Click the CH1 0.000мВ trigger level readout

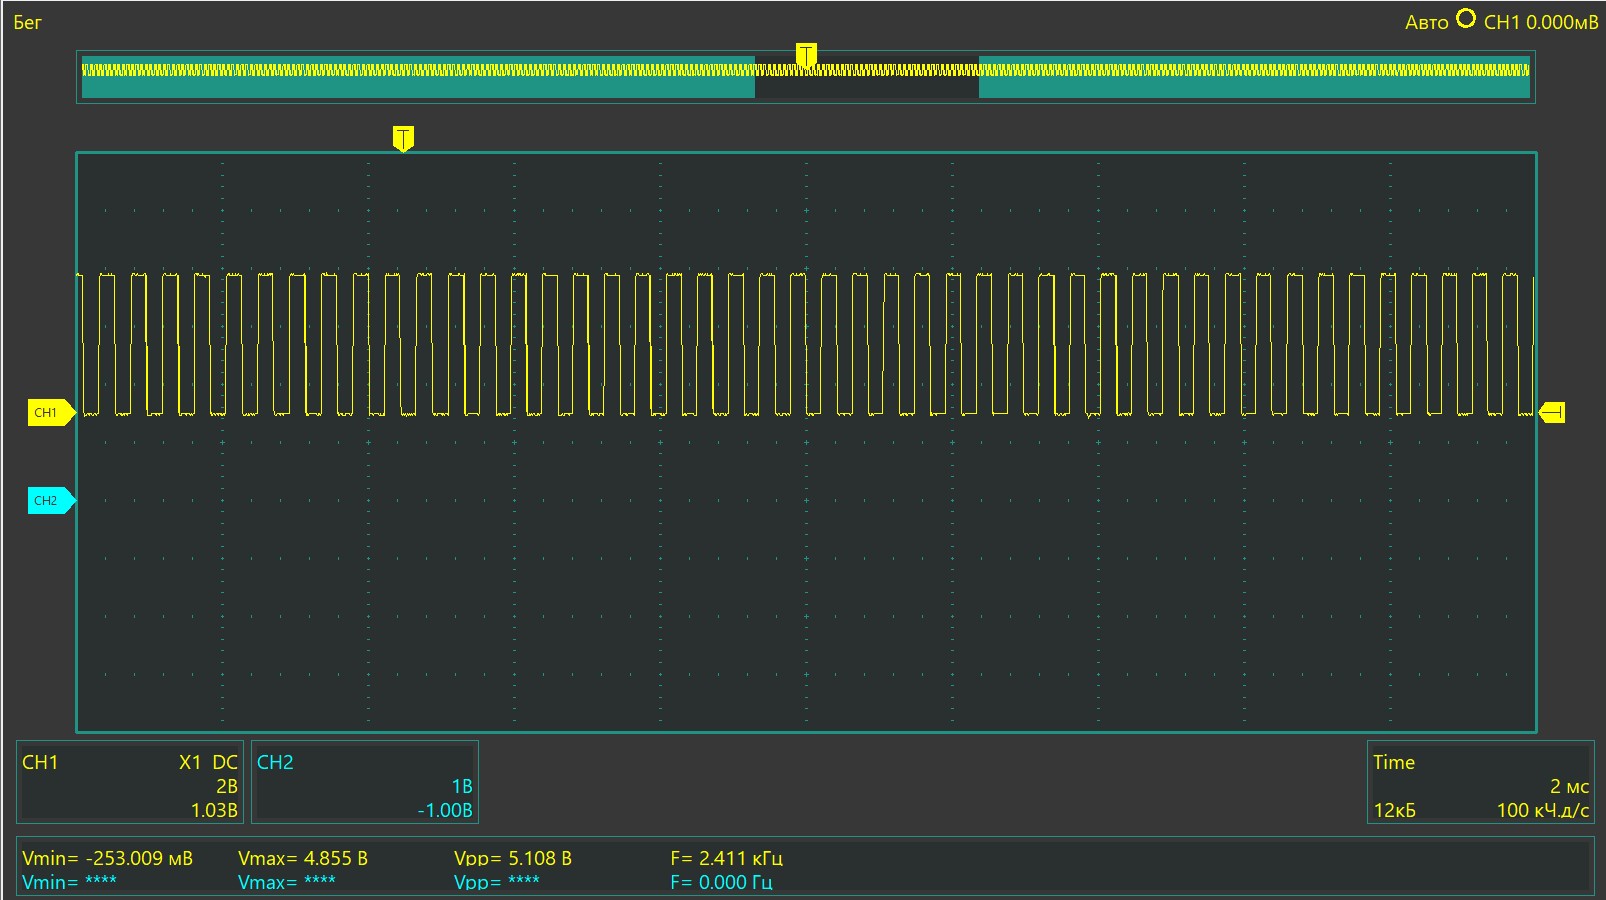pos(1541,22)
